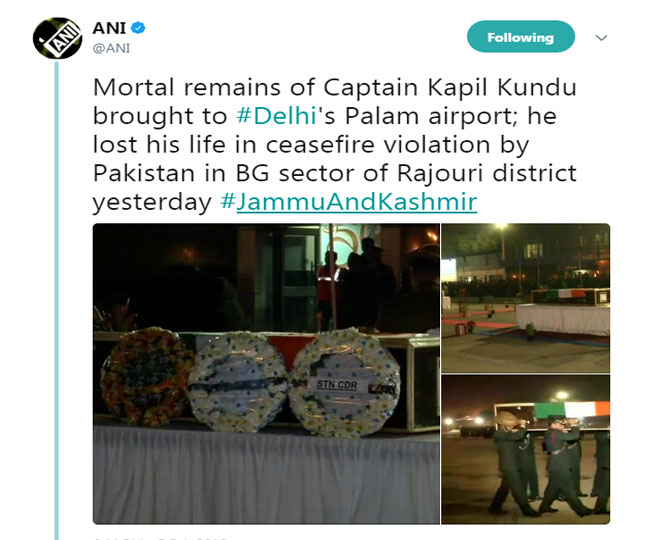The image size is (650, 540).
Task: Toggle the Following button
Action: point(521,37)
